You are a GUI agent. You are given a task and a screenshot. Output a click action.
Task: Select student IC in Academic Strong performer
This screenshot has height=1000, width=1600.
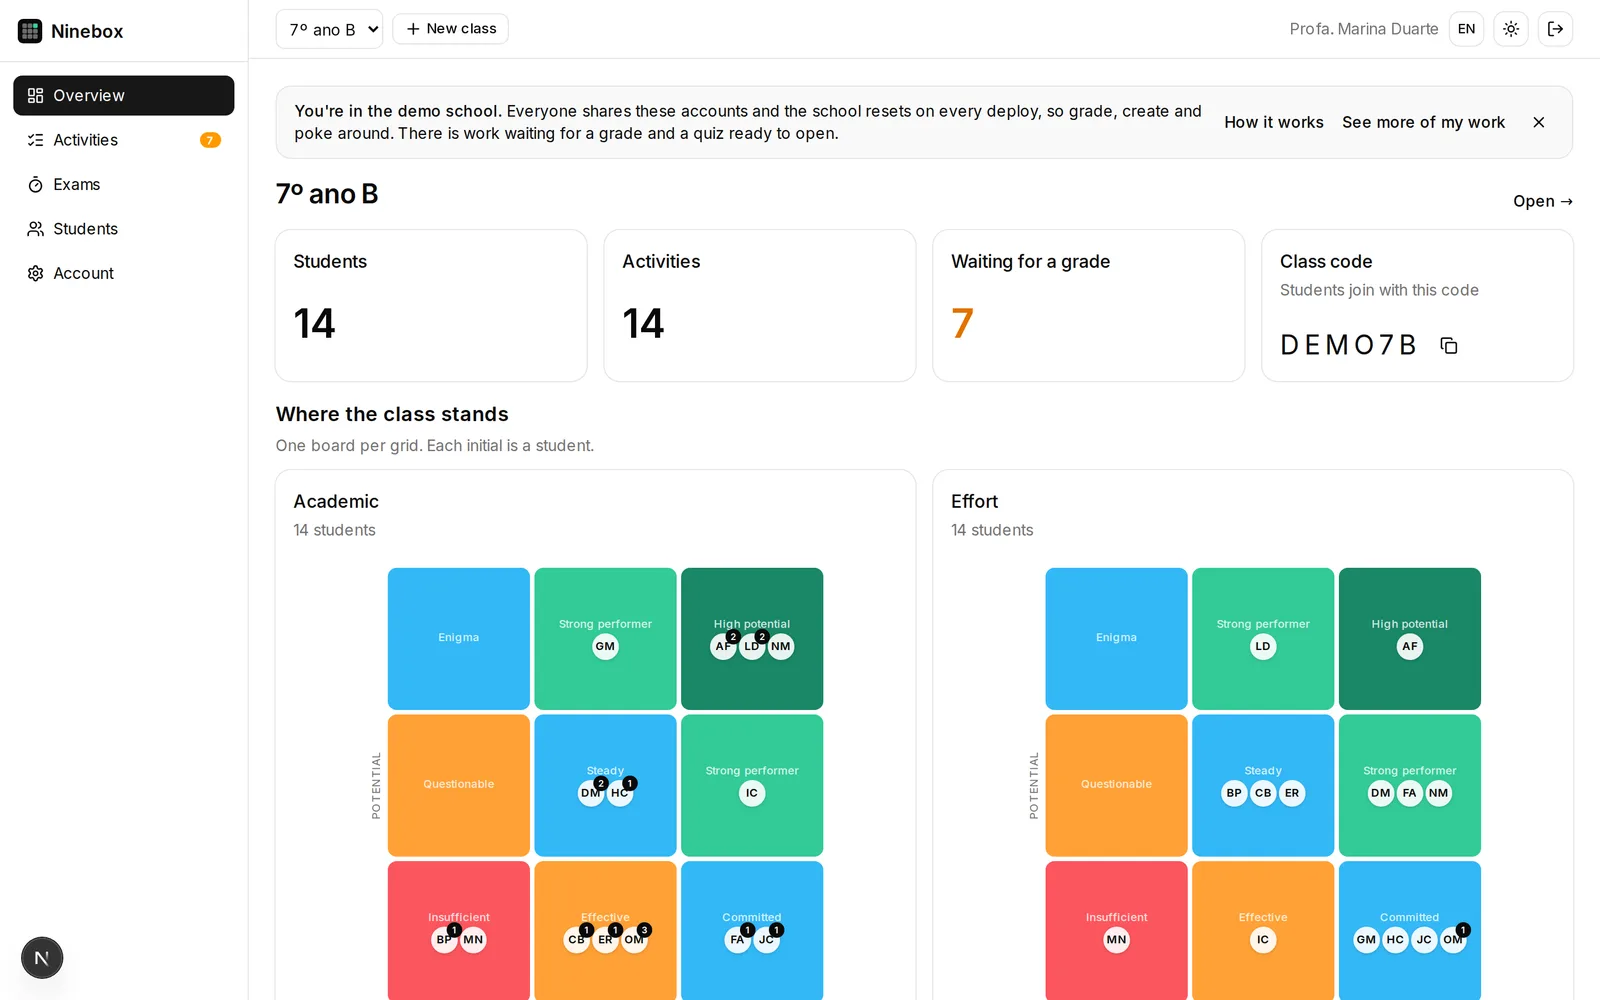click(752, 793)
